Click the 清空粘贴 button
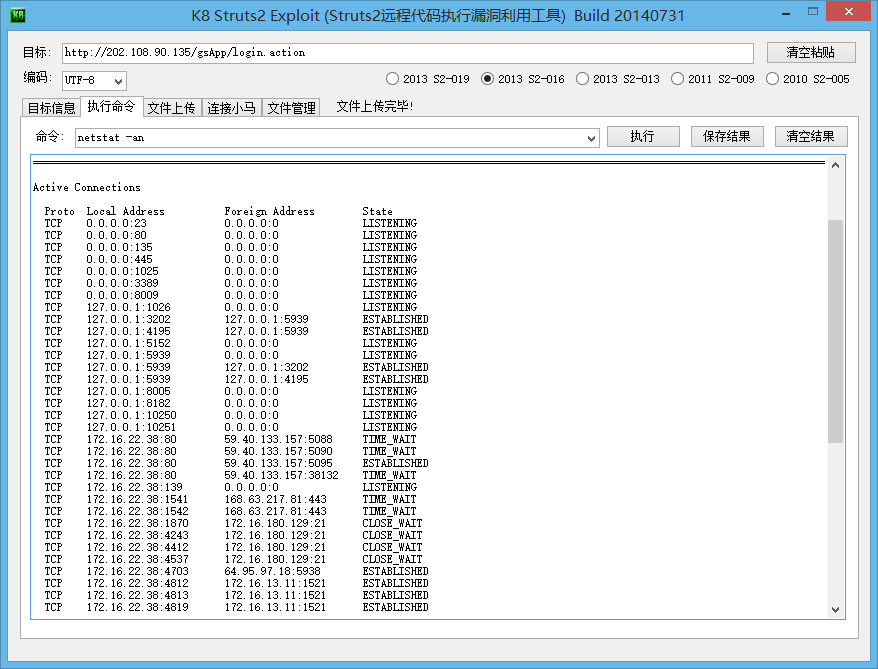The height and width of the screenshot is (669, 878). 811,53
